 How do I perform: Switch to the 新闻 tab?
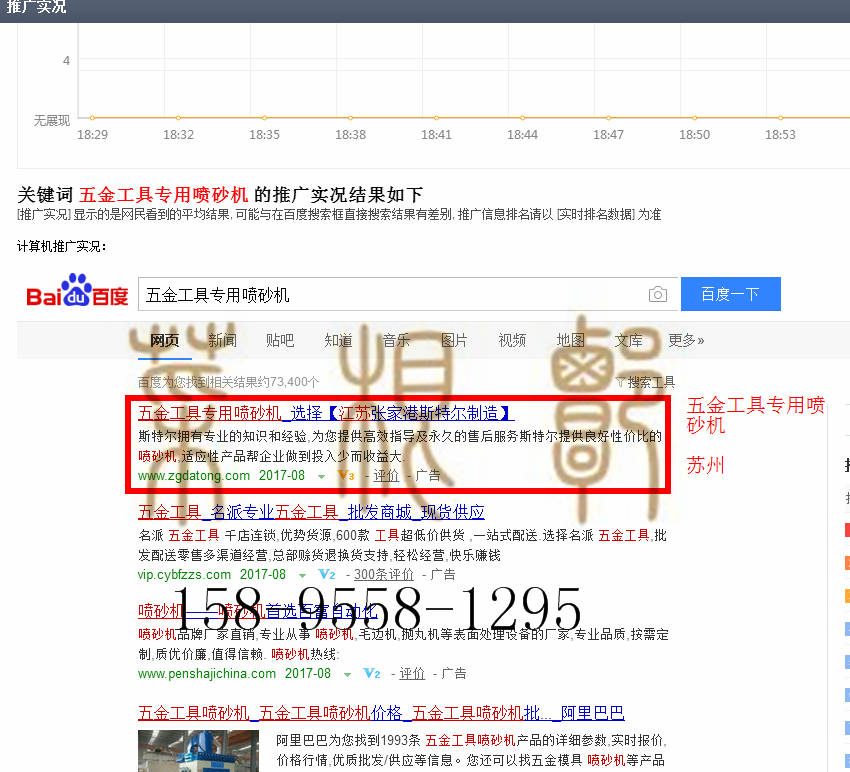coord(222,340)
